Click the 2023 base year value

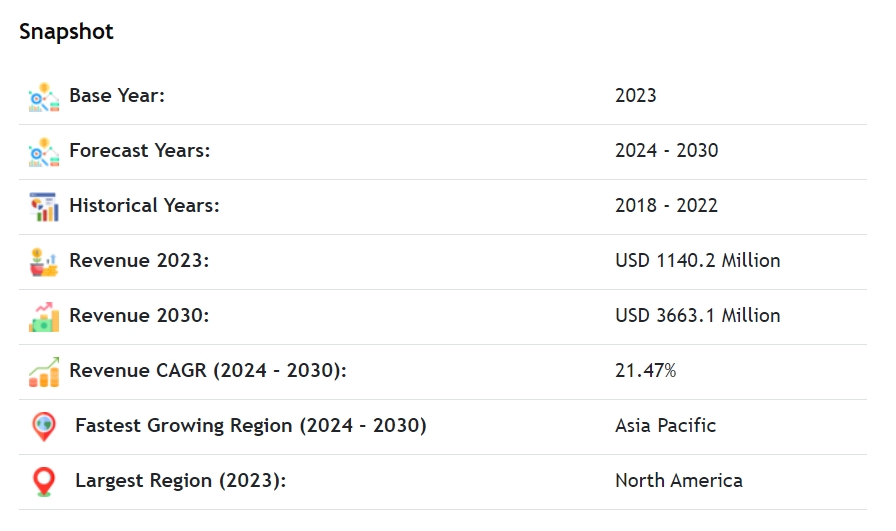point(636,96)
